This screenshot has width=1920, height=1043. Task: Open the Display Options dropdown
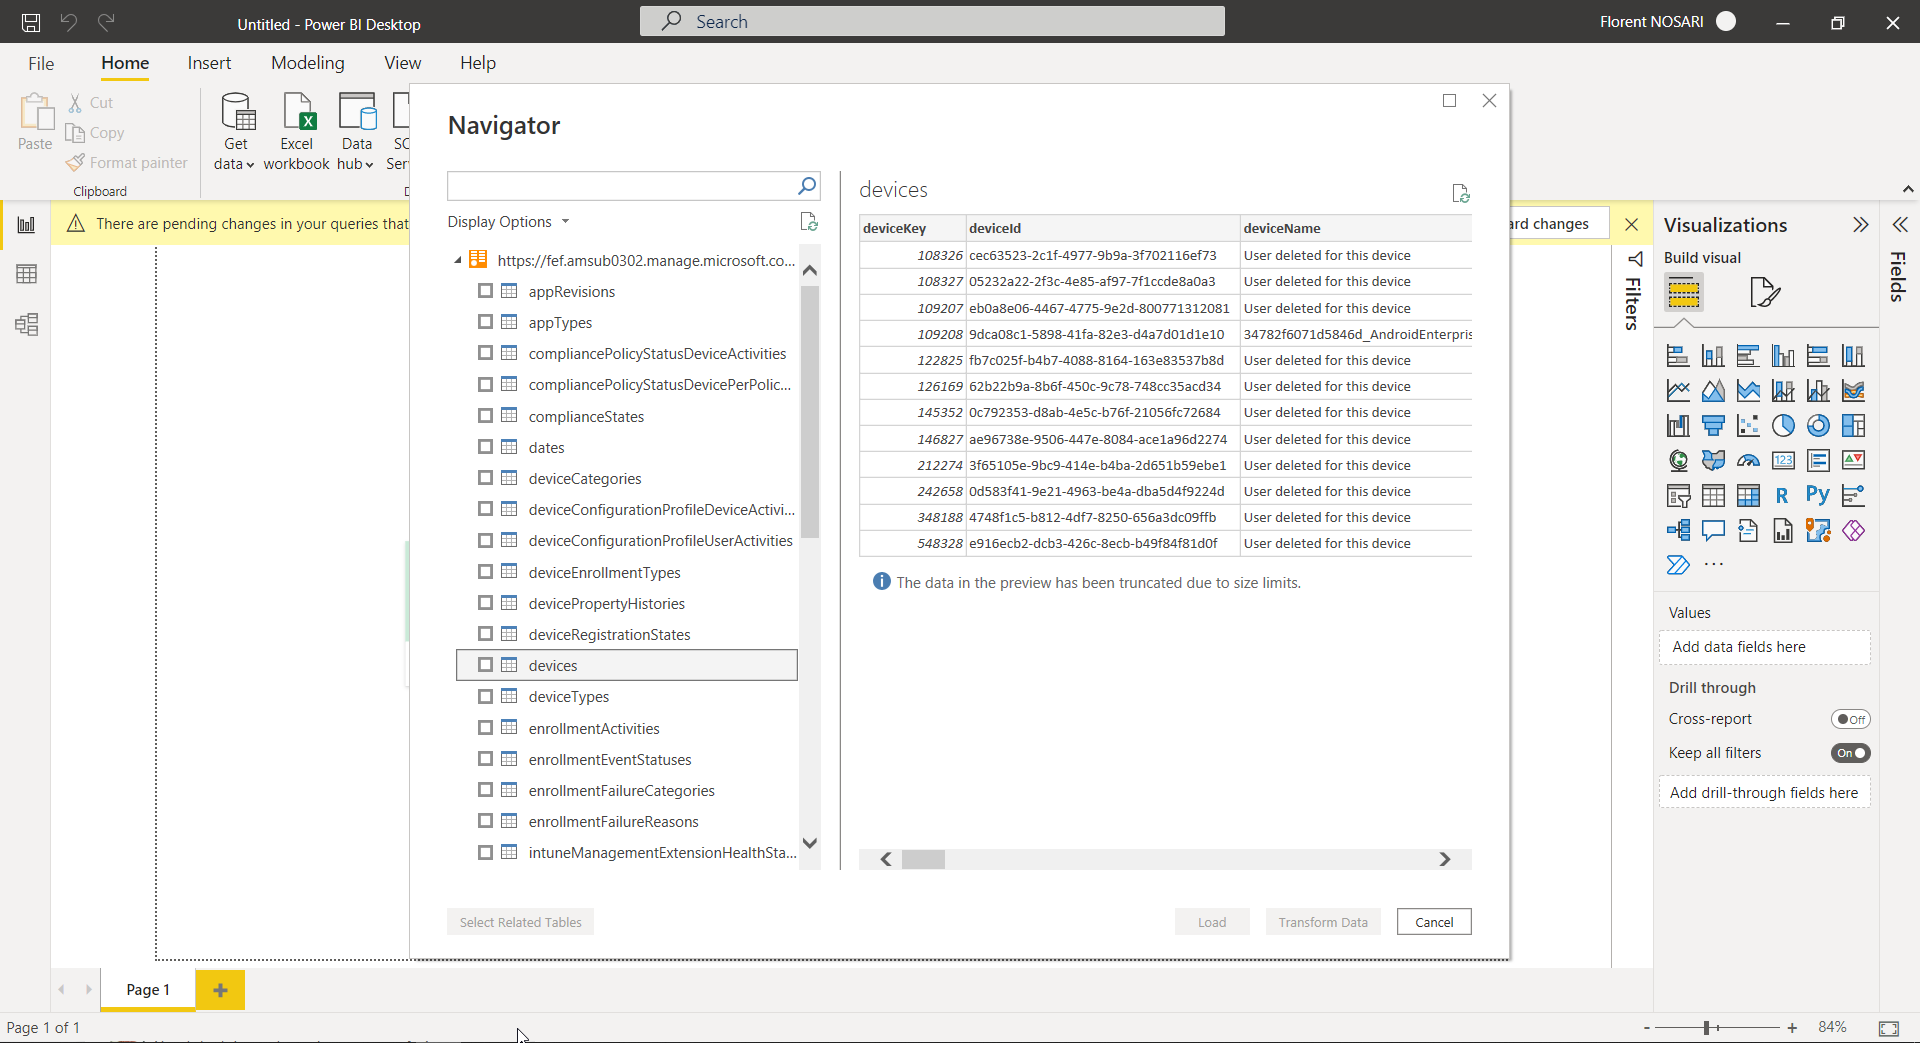pyautogui.click(x=509, y=221)
